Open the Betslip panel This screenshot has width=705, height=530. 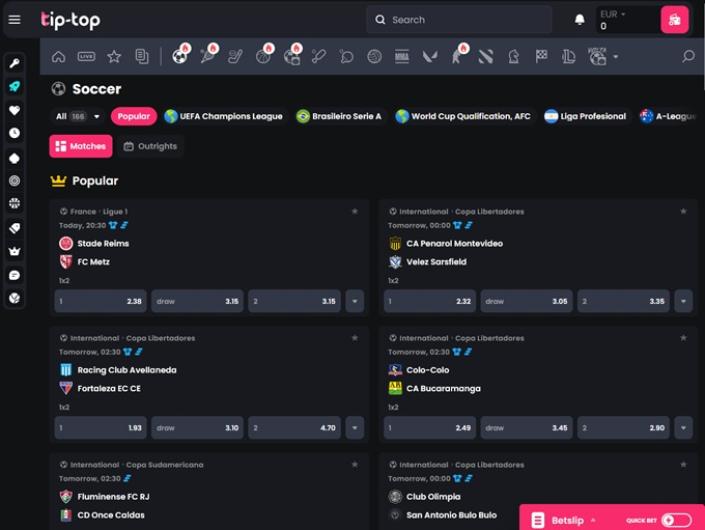[x=560, y=520]
